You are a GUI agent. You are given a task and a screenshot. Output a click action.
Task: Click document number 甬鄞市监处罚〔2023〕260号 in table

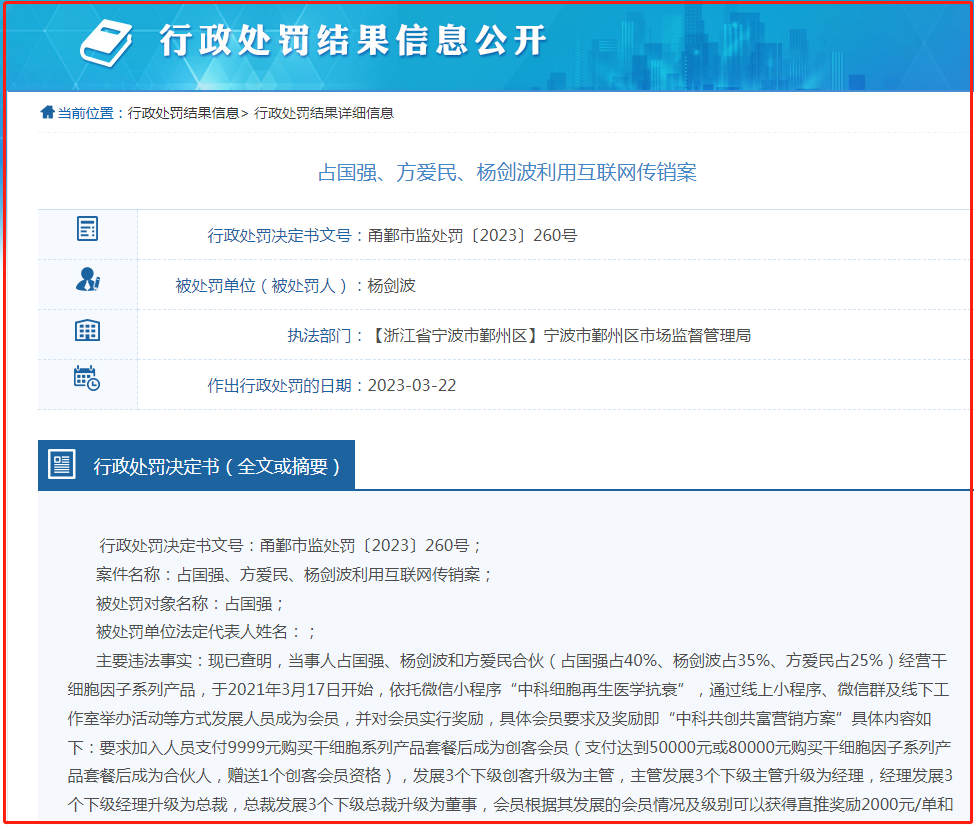(472, 235)
